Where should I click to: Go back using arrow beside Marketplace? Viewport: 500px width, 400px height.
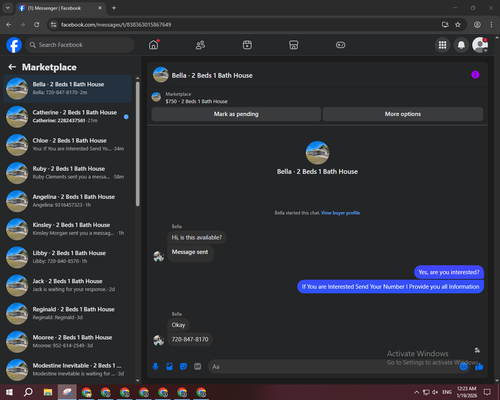[12, 67]
